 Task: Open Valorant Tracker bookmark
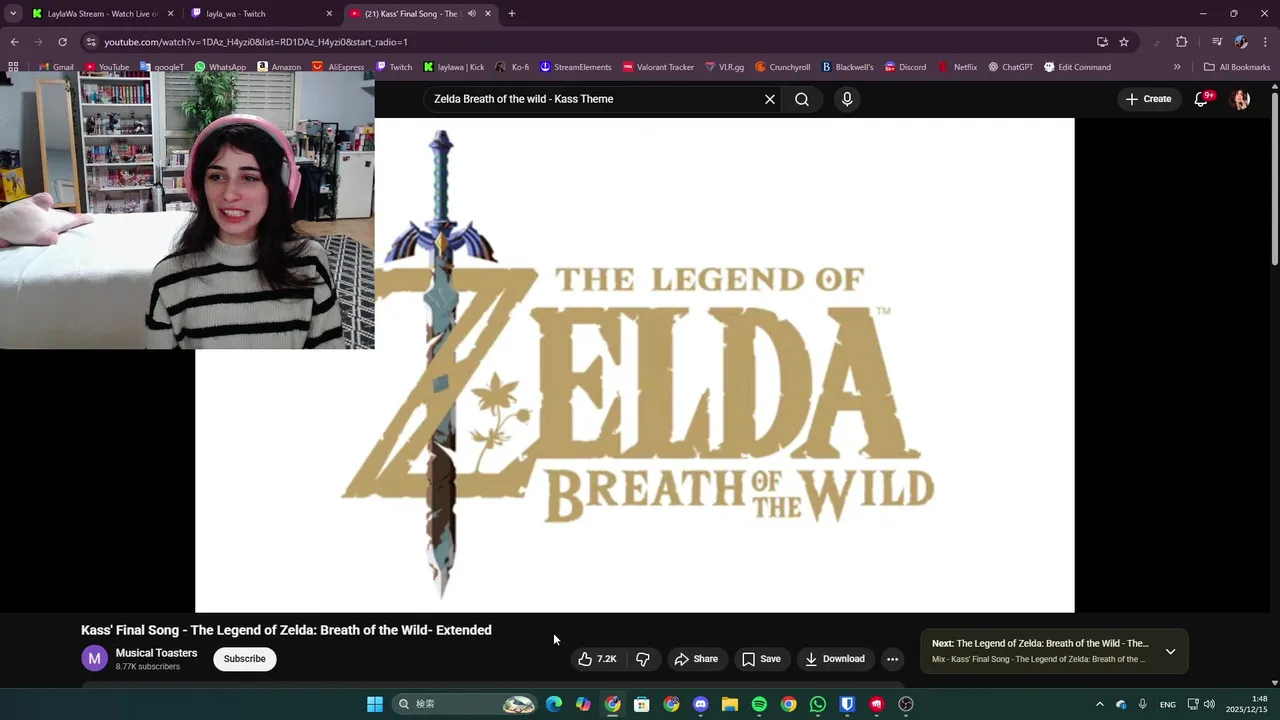tap(658, 67)
